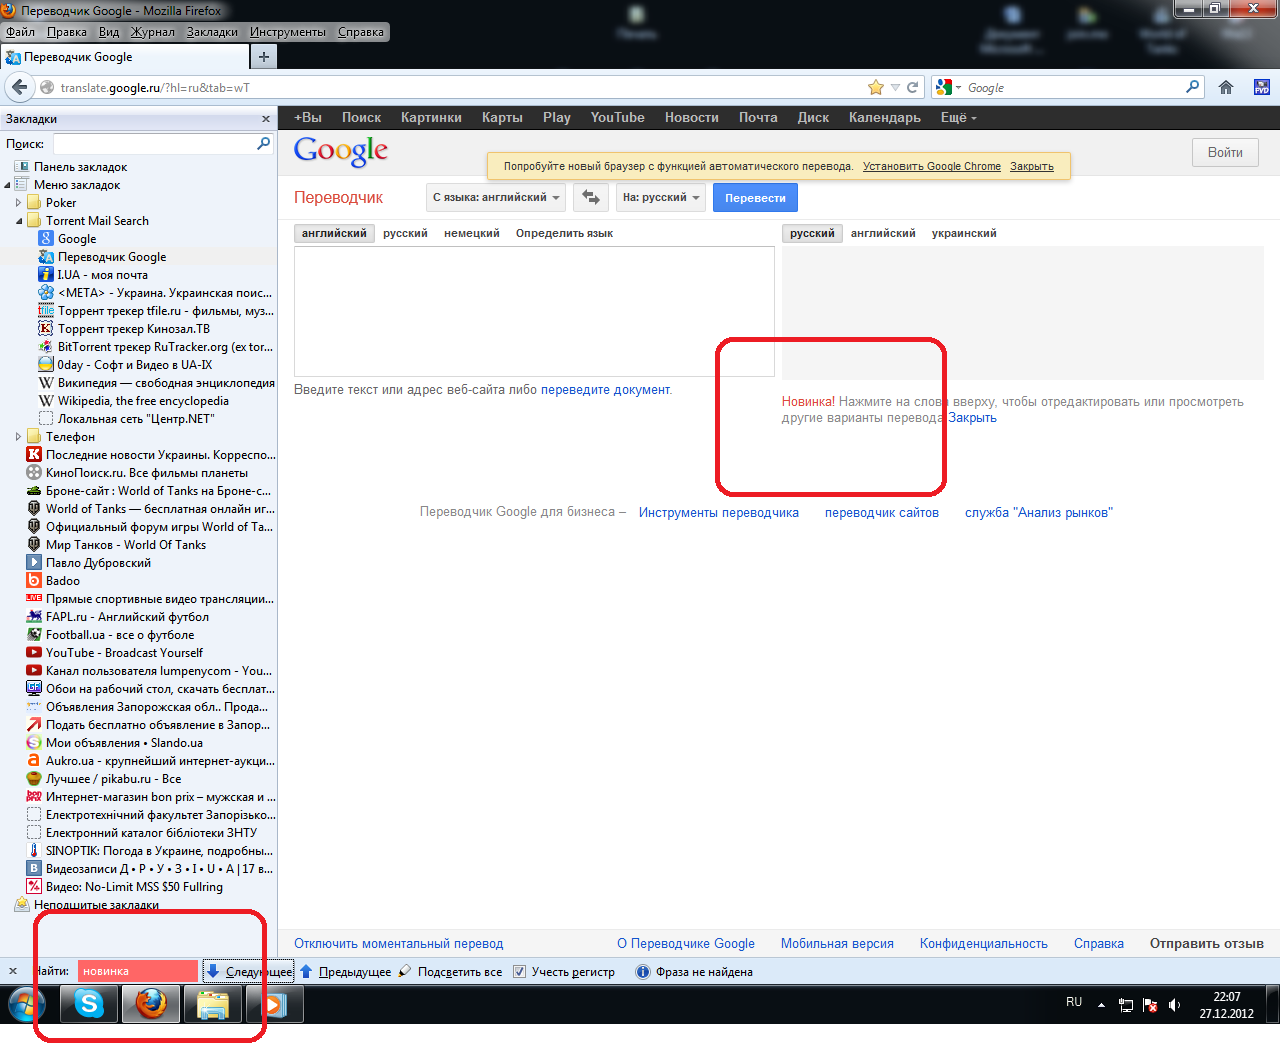1288x1060 pixels.
Task: Reload the page using the refresh icon
Action: [x=912, y=87]
